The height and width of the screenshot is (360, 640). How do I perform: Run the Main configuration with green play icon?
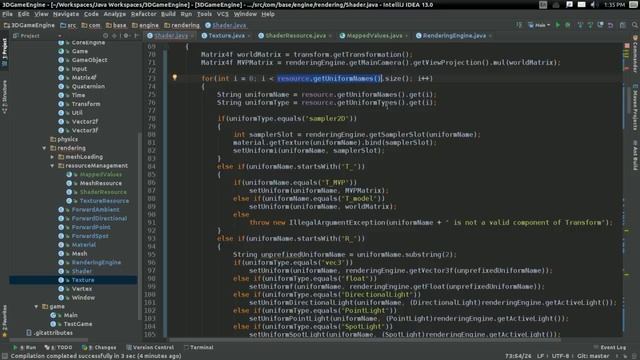(558, 25)
